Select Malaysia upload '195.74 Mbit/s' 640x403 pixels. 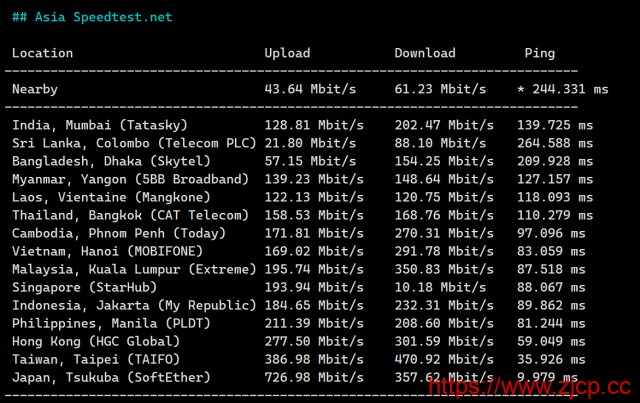point(314,269)
